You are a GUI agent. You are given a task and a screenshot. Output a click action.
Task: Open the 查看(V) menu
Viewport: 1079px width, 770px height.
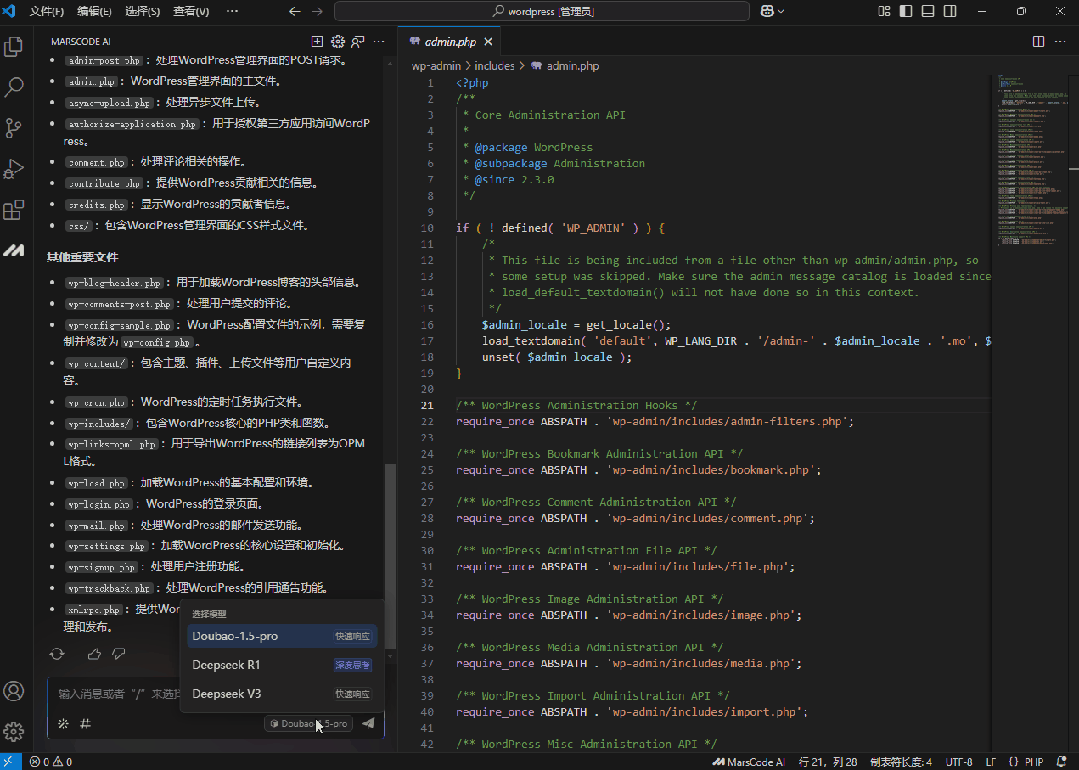point(191,11)
